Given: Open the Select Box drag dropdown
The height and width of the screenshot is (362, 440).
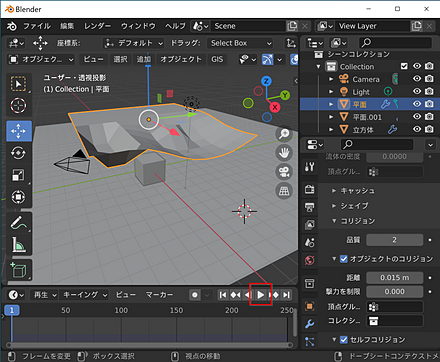Looking at the screenshot, I should (x=240, y=43).
